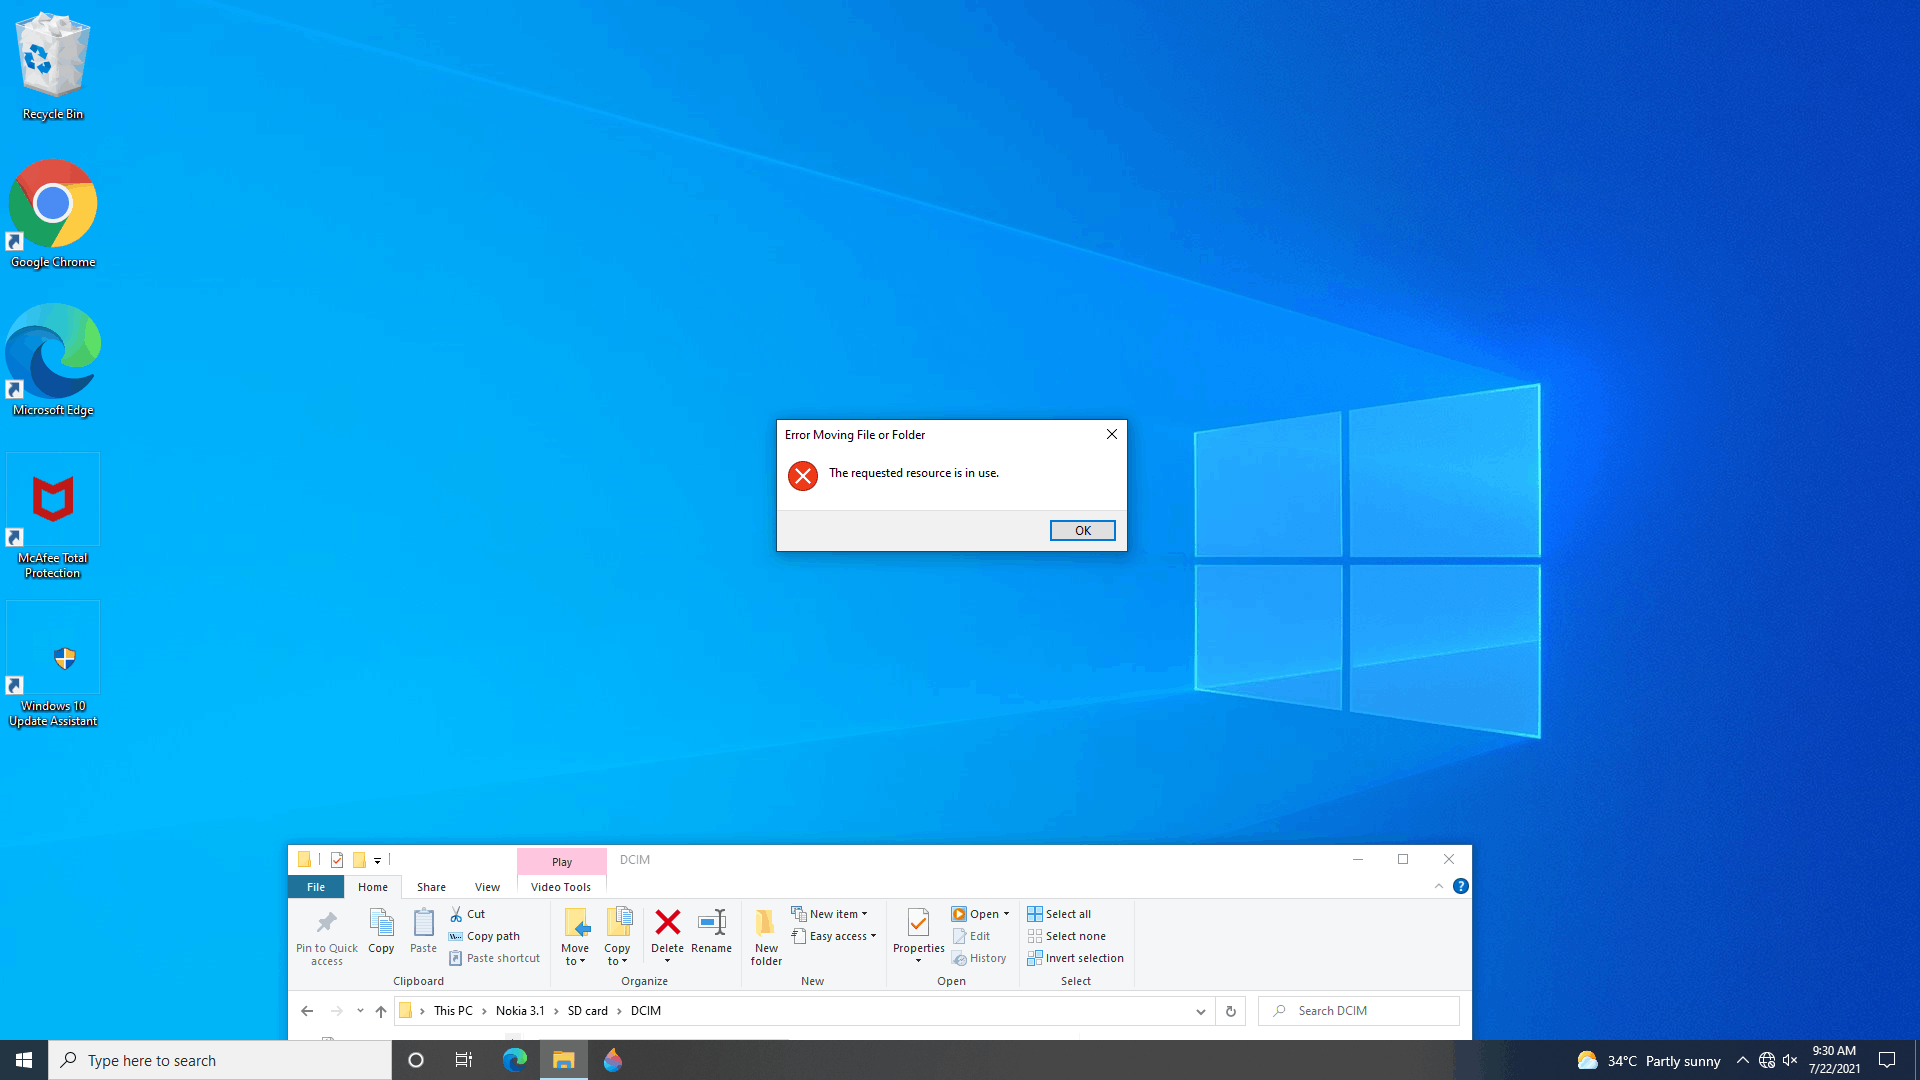Click the Cut scissors icon
This screenshot has height=1080, width=1920.
456,914
